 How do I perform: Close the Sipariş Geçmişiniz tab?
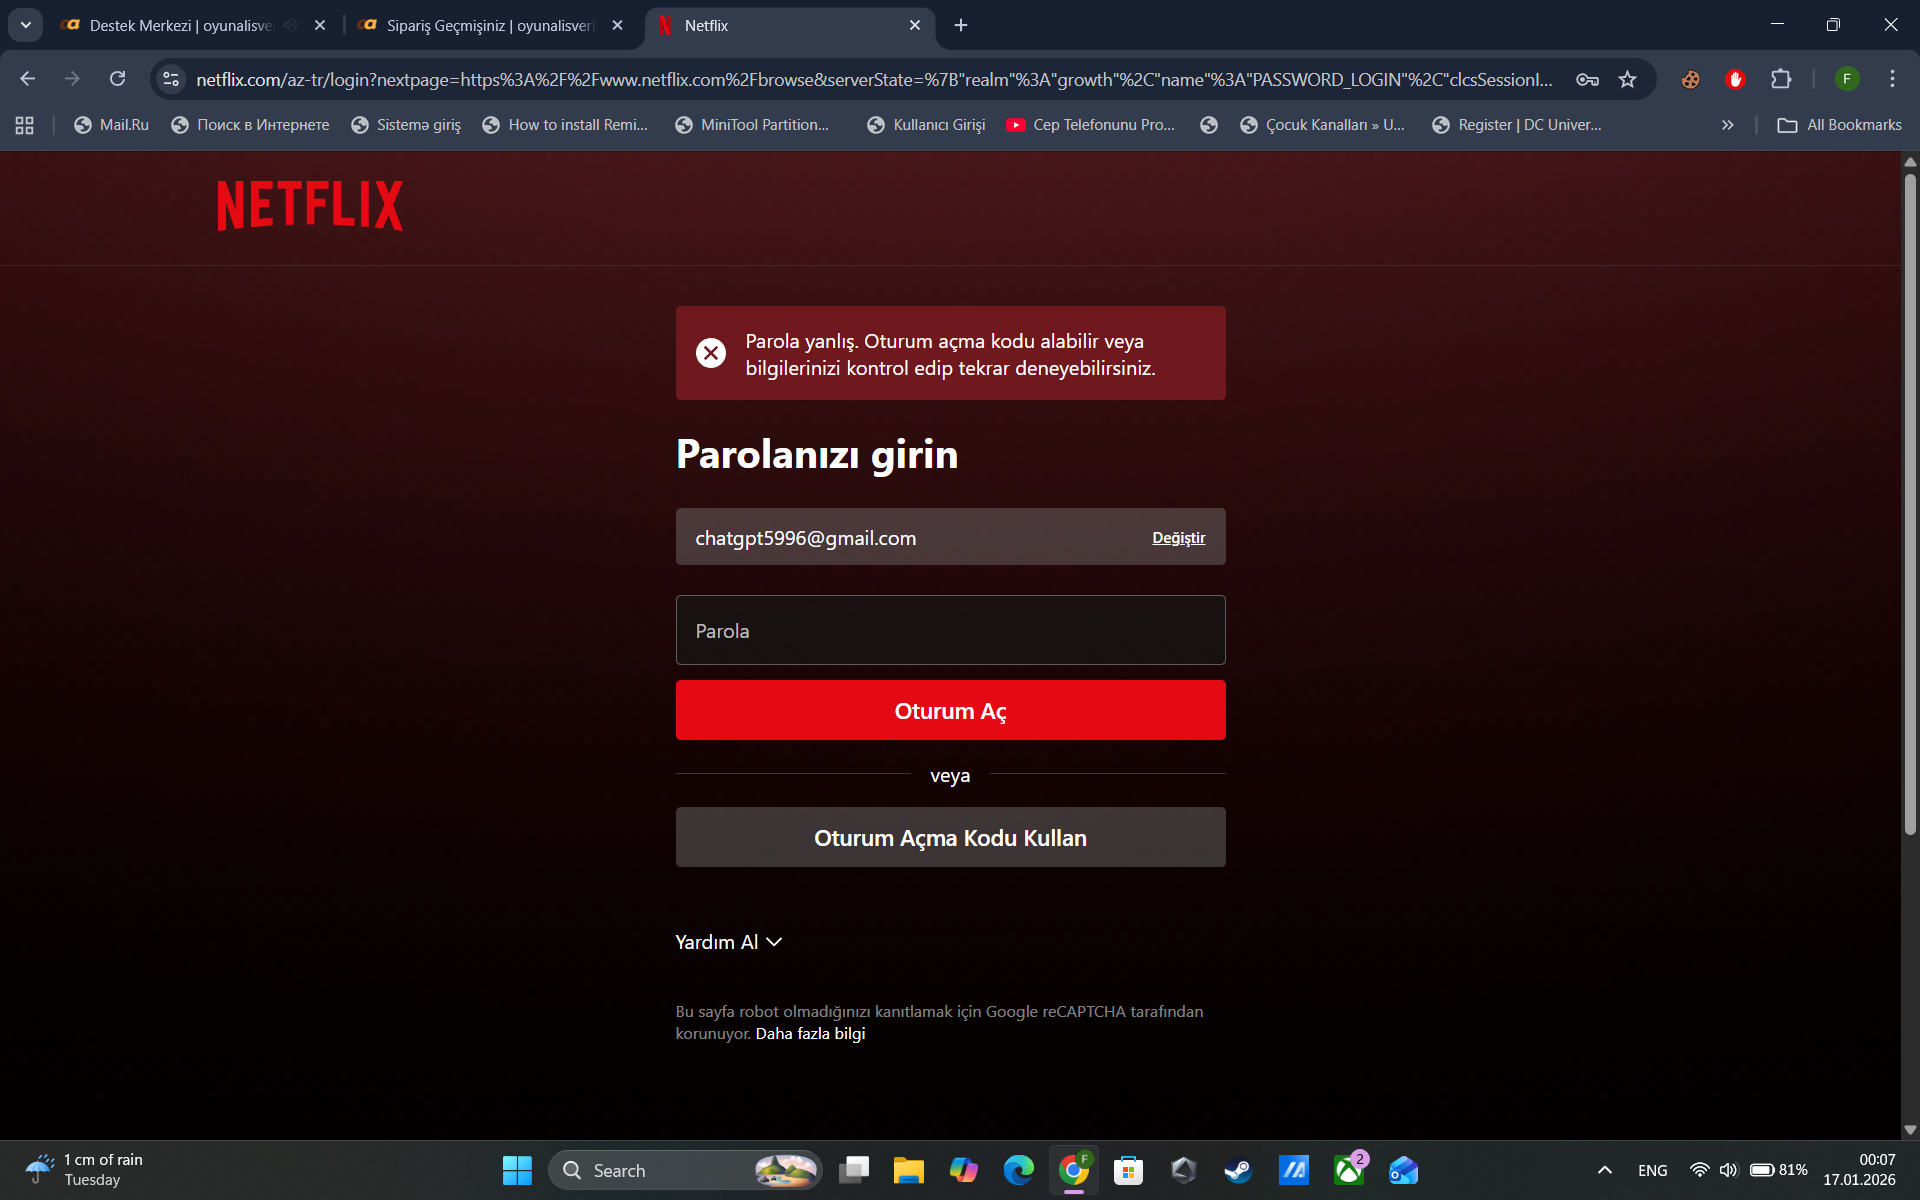click(x=618, y=26)
